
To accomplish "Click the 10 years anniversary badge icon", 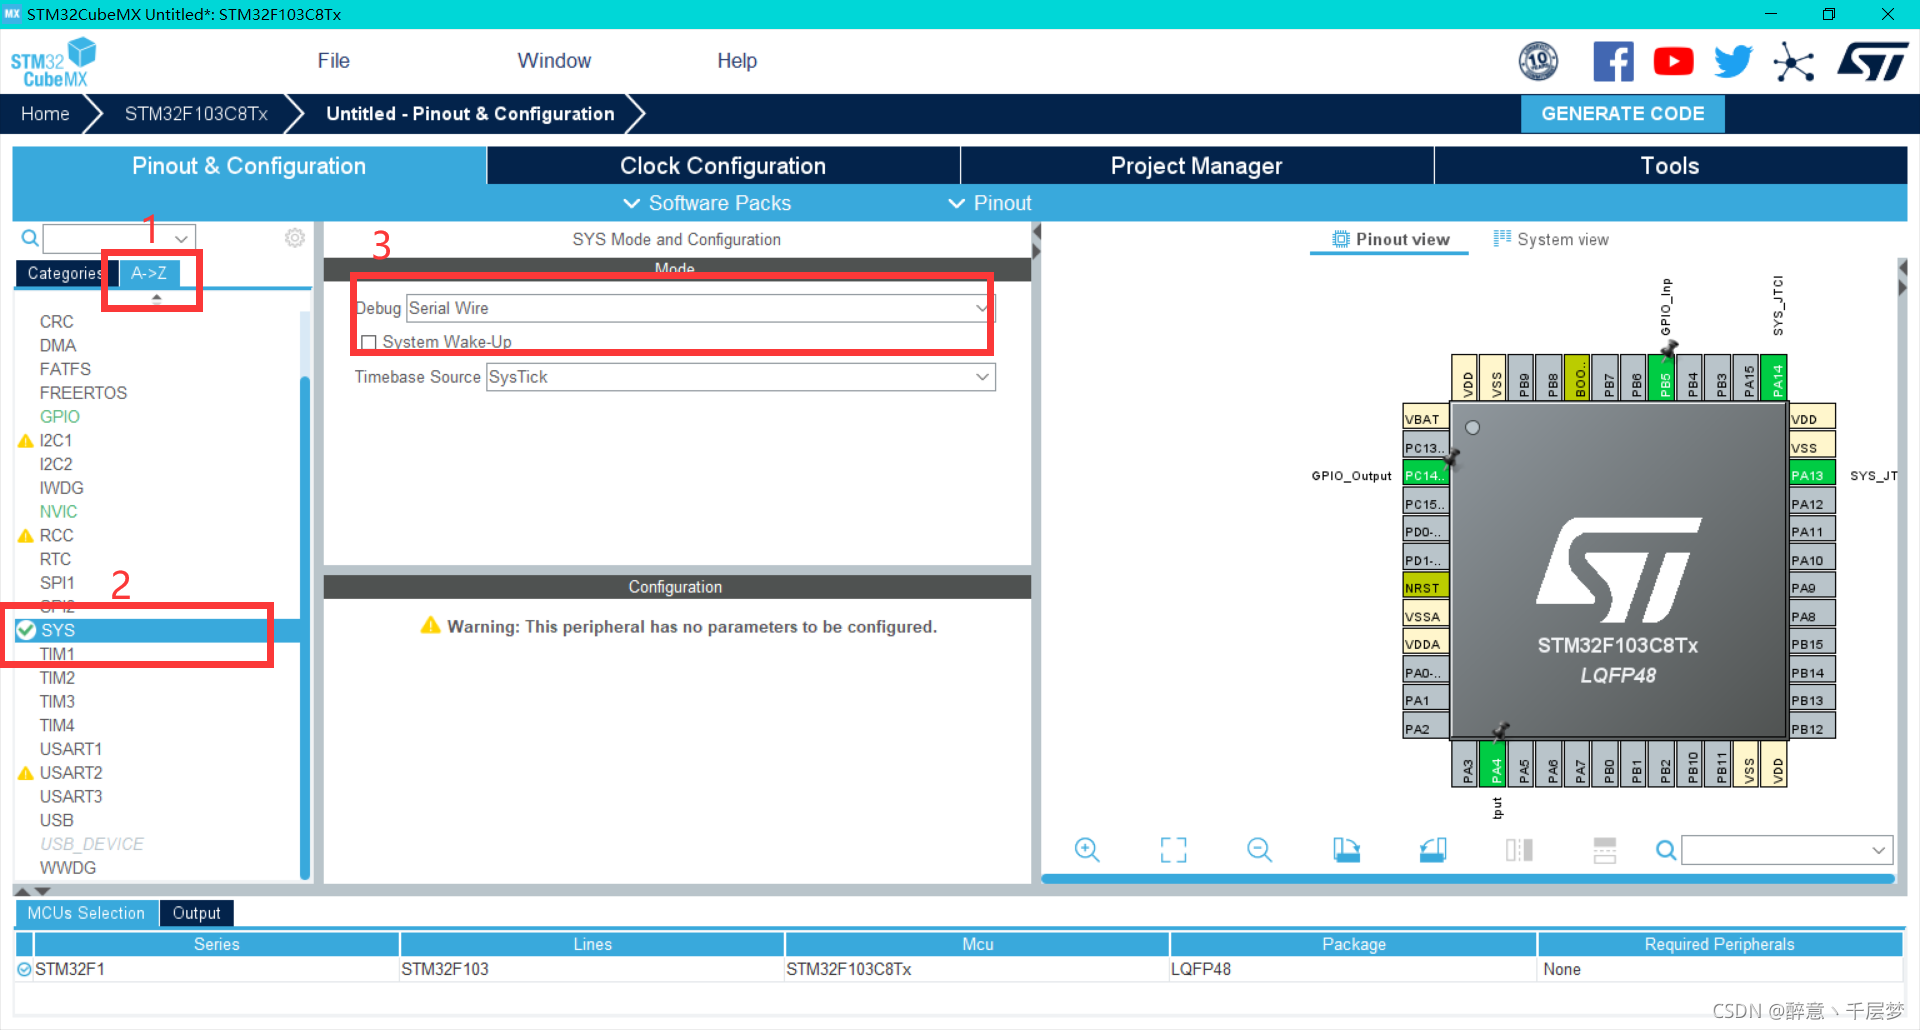I will 1538,62.
